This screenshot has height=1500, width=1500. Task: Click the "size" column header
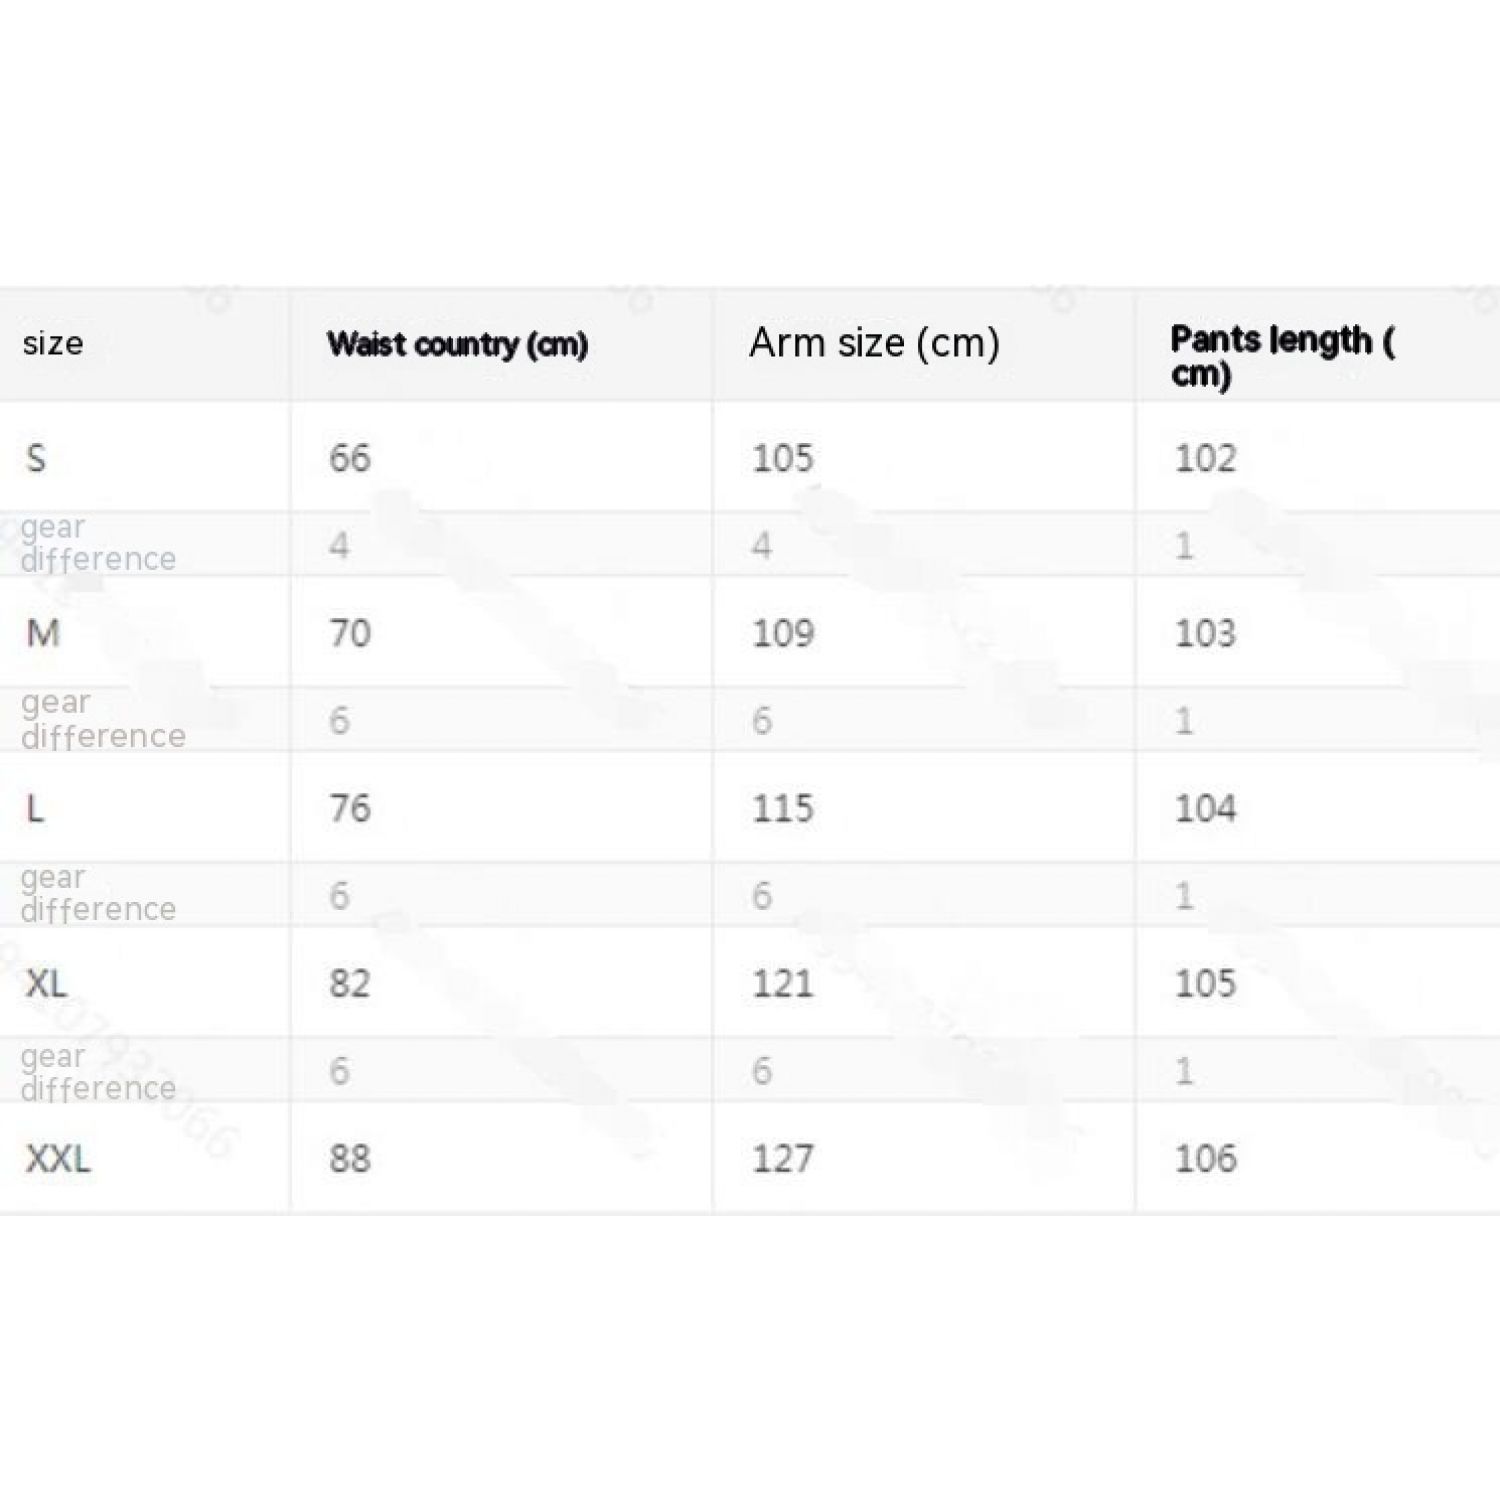pyautogui.click(x=53, y=344)
